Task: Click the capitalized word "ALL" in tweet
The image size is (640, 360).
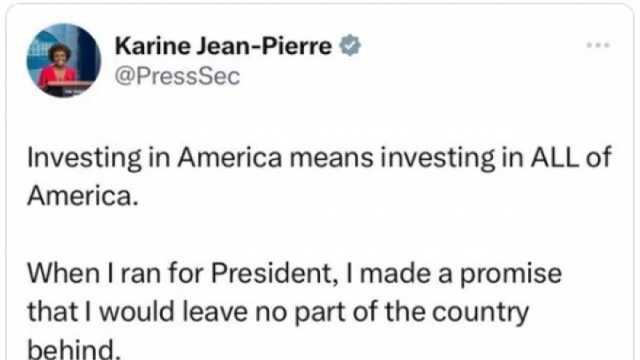Action: point(555,157)
